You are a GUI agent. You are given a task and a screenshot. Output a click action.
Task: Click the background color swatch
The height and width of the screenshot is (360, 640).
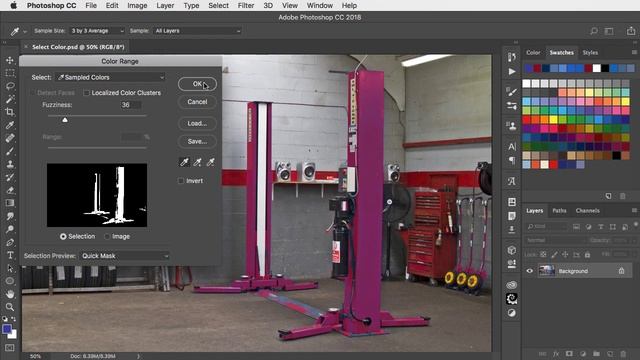pyautogui.click(x=13, y=335)
